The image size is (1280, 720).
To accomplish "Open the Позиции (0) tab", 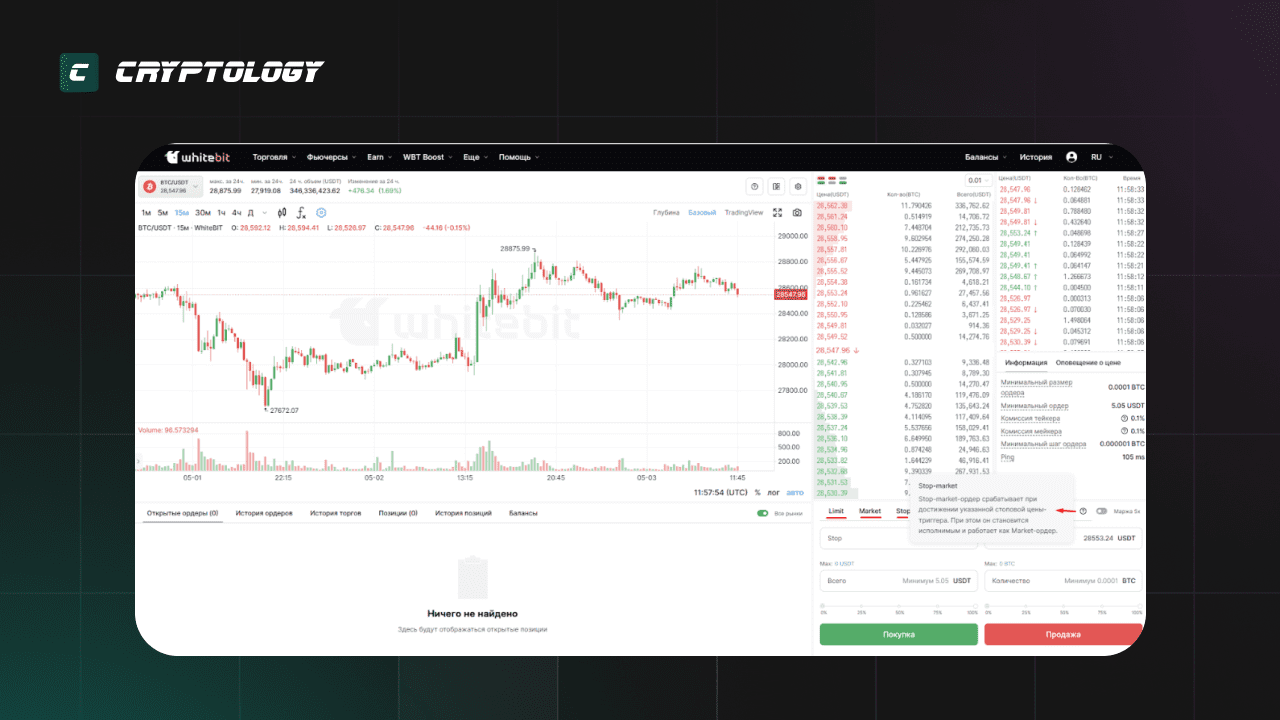I will tap(398, 513).
